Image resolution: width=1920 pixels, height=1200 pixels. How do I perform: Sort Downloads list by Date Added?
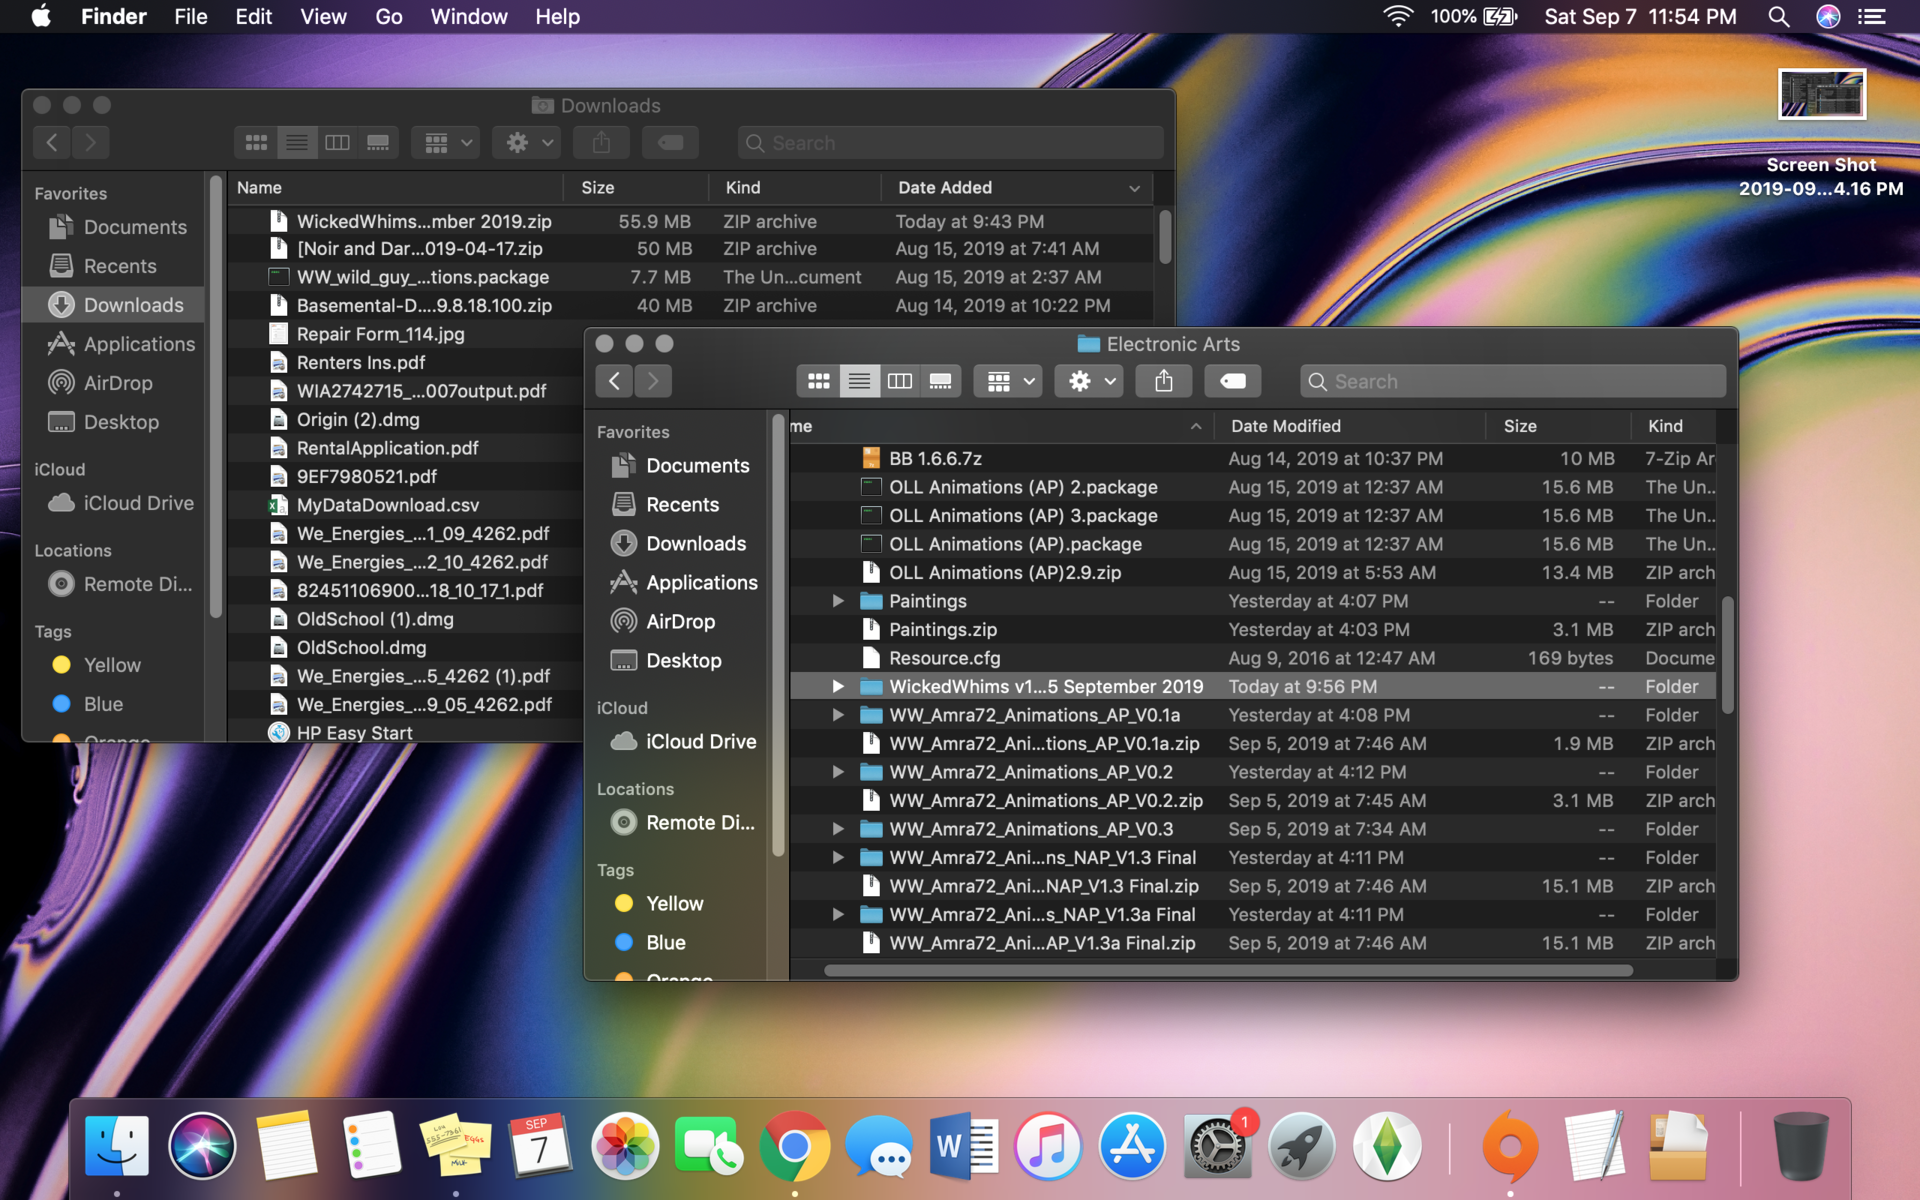coord(1017,188)
